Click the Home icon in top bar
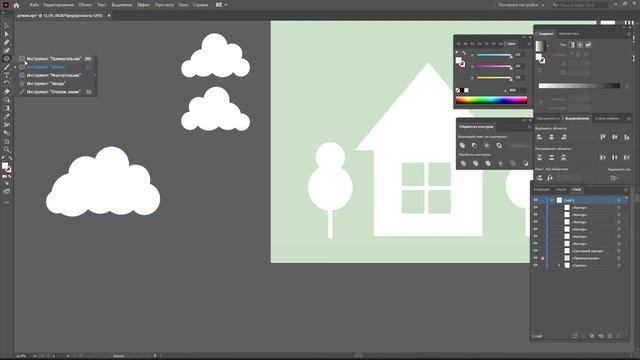640x360 pixels. [16, 5]
